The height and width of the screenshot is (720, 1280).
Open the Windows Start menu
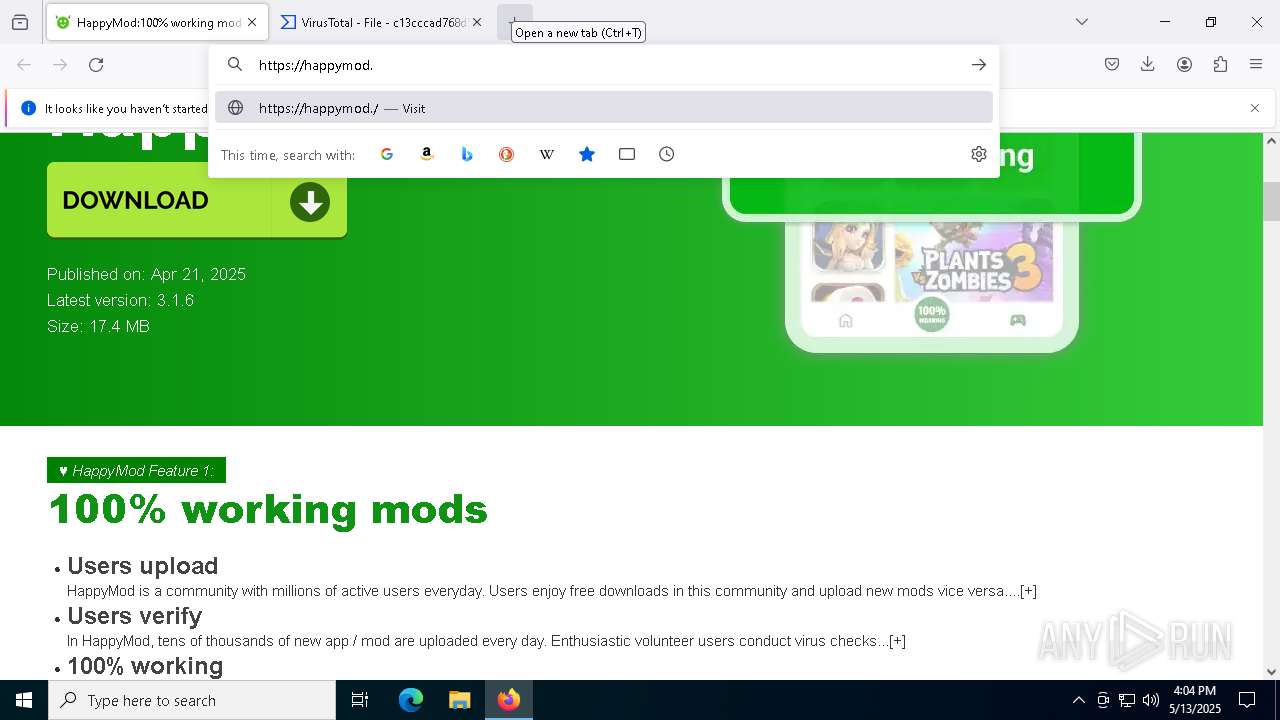click(24, 700)
